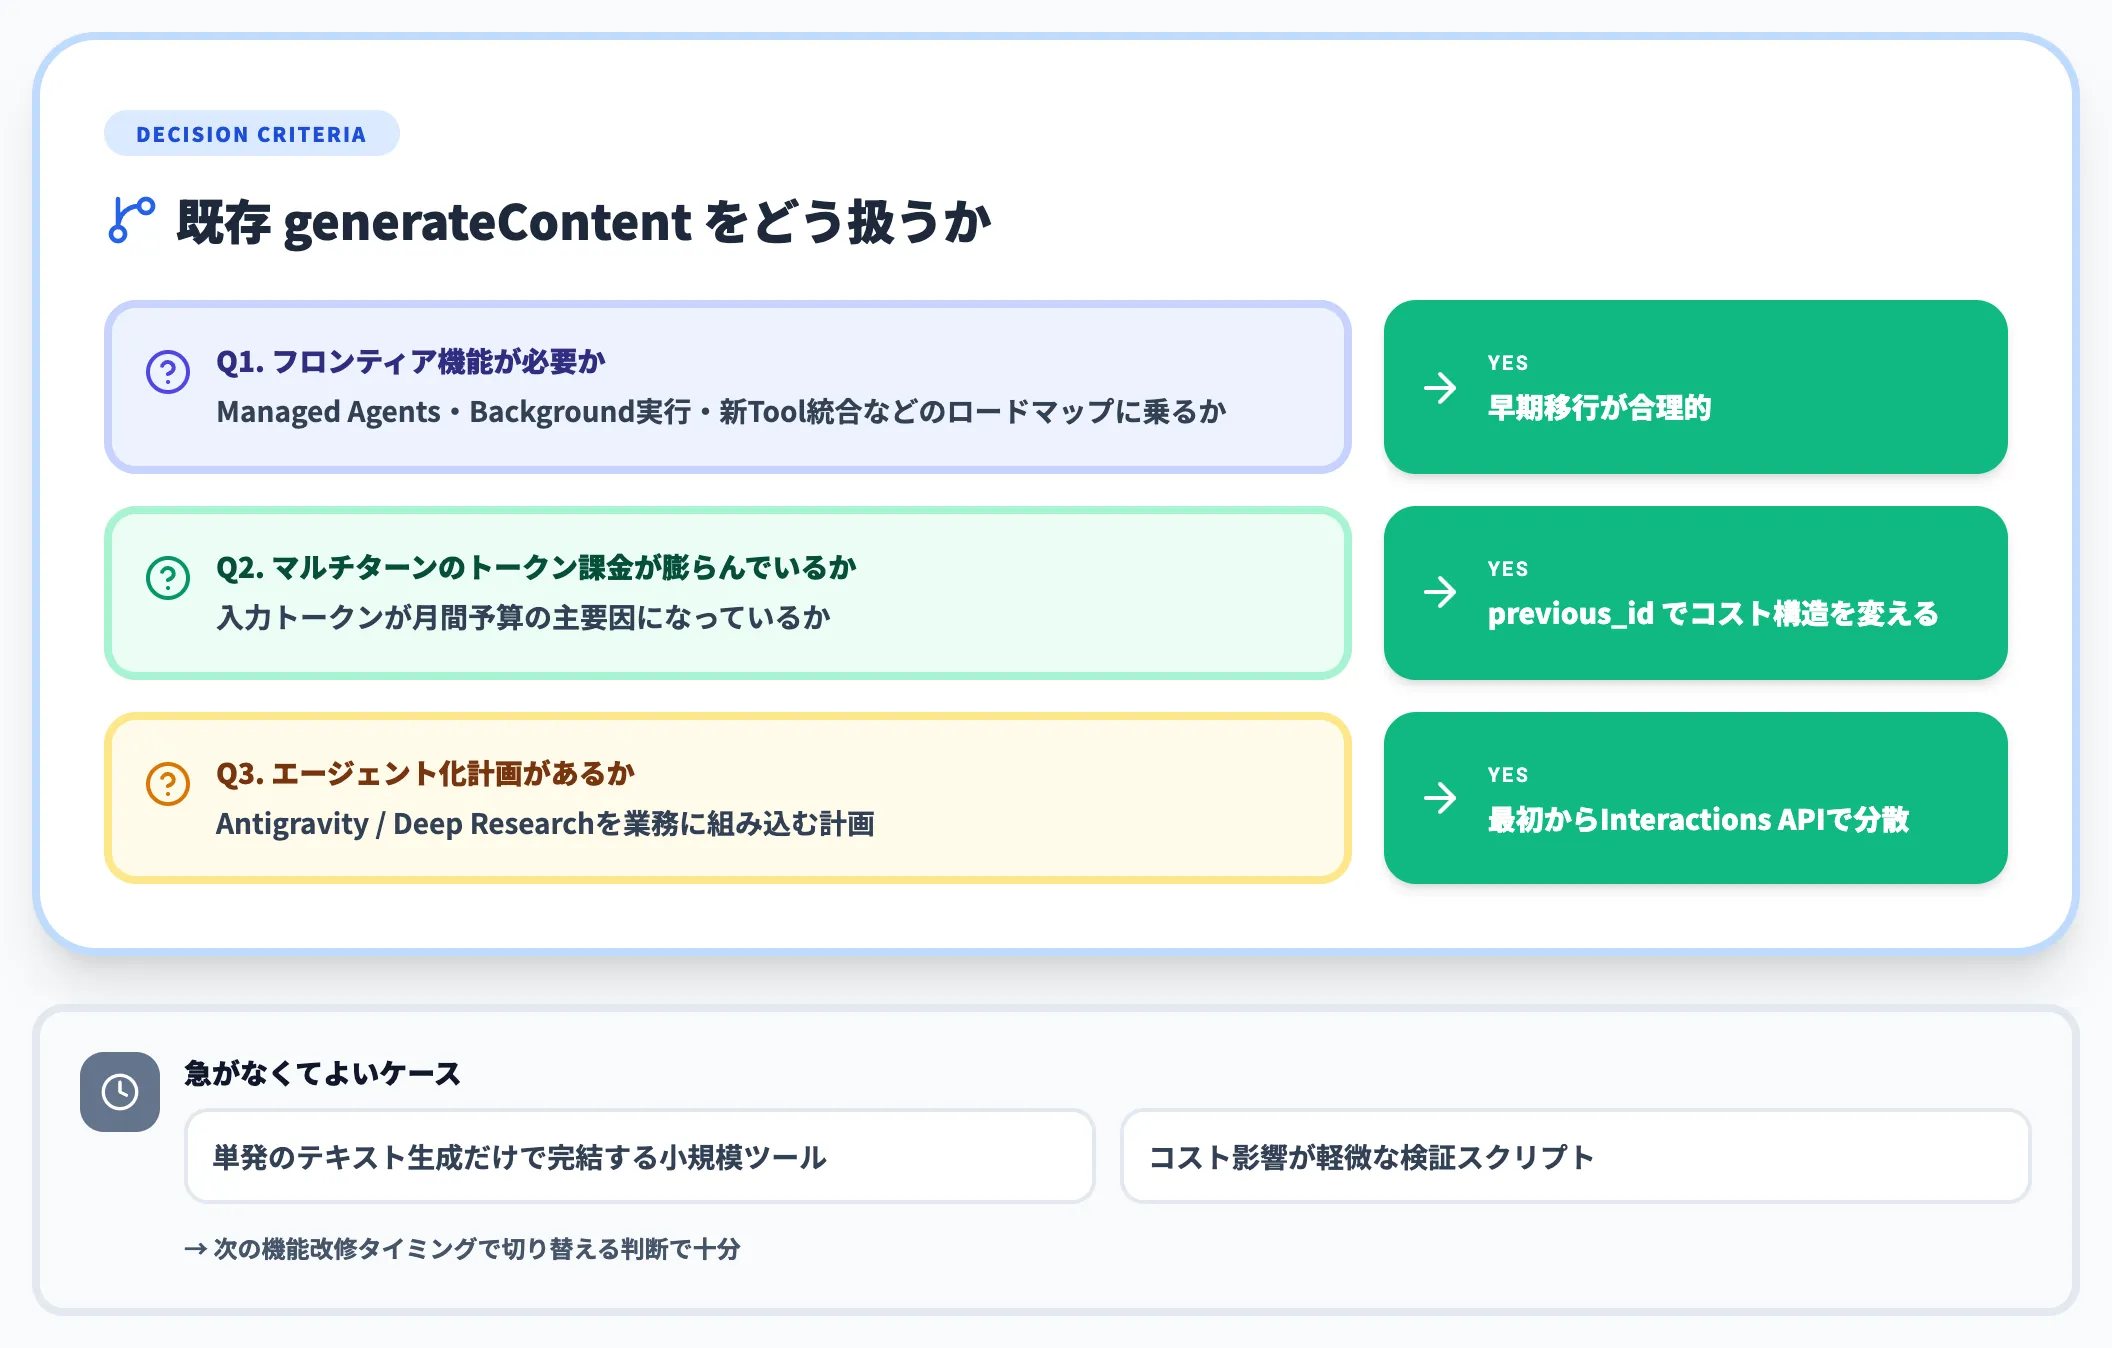Click the 急がなくてよいケース heading

click(322, 1073)
